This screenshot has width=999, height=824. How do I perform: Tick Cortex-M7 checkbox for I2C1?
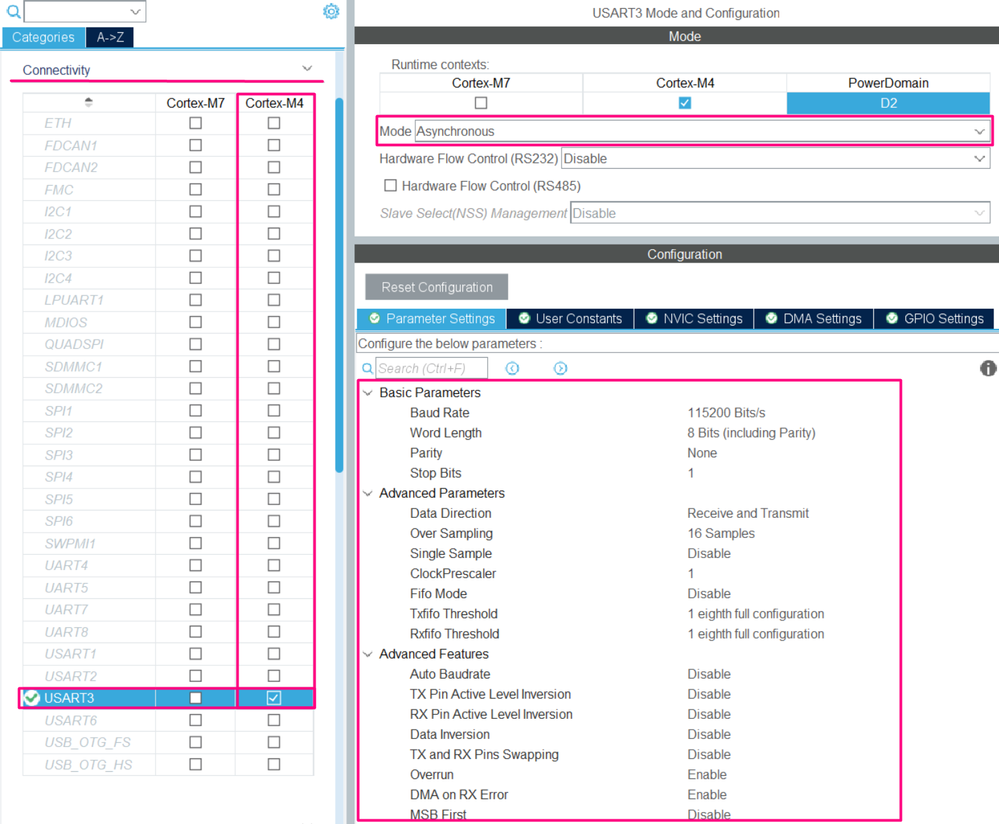tap(196, 212)
